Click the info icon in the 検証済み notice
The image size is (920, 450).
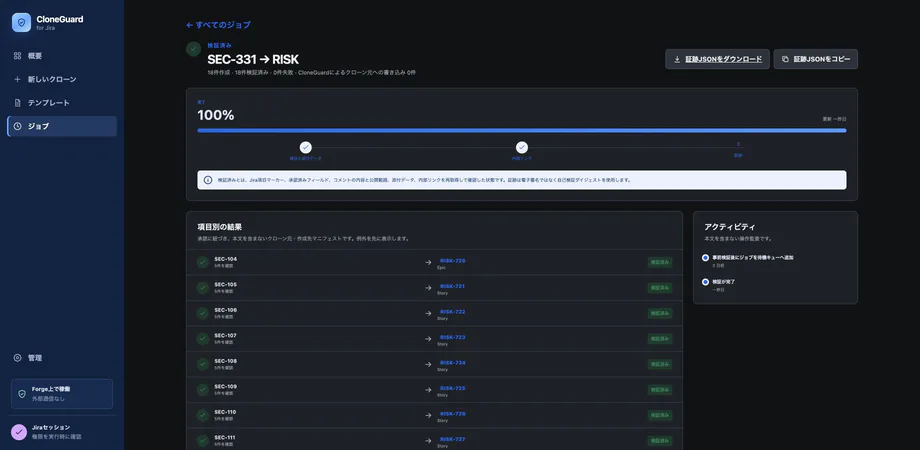(x=208, y=180)
